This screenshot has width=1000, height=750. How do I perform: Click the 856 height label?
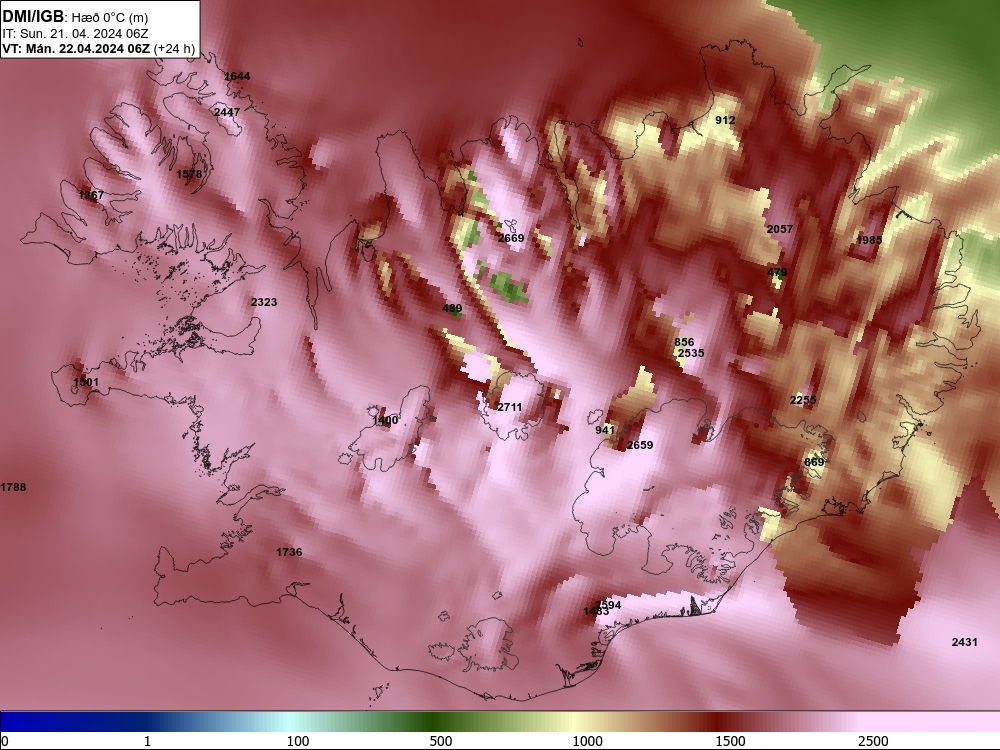(x=684, y=342)
